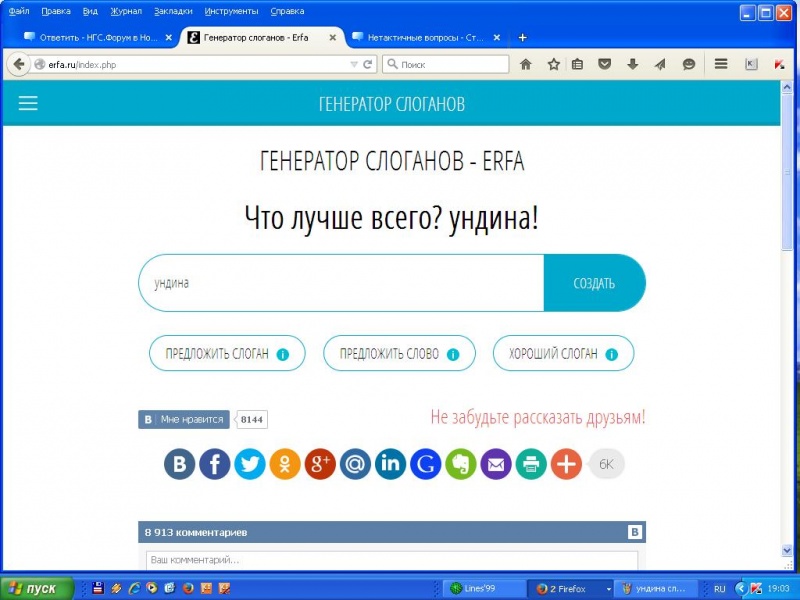Click the slogan word input containing ундина

pos(340,283)
